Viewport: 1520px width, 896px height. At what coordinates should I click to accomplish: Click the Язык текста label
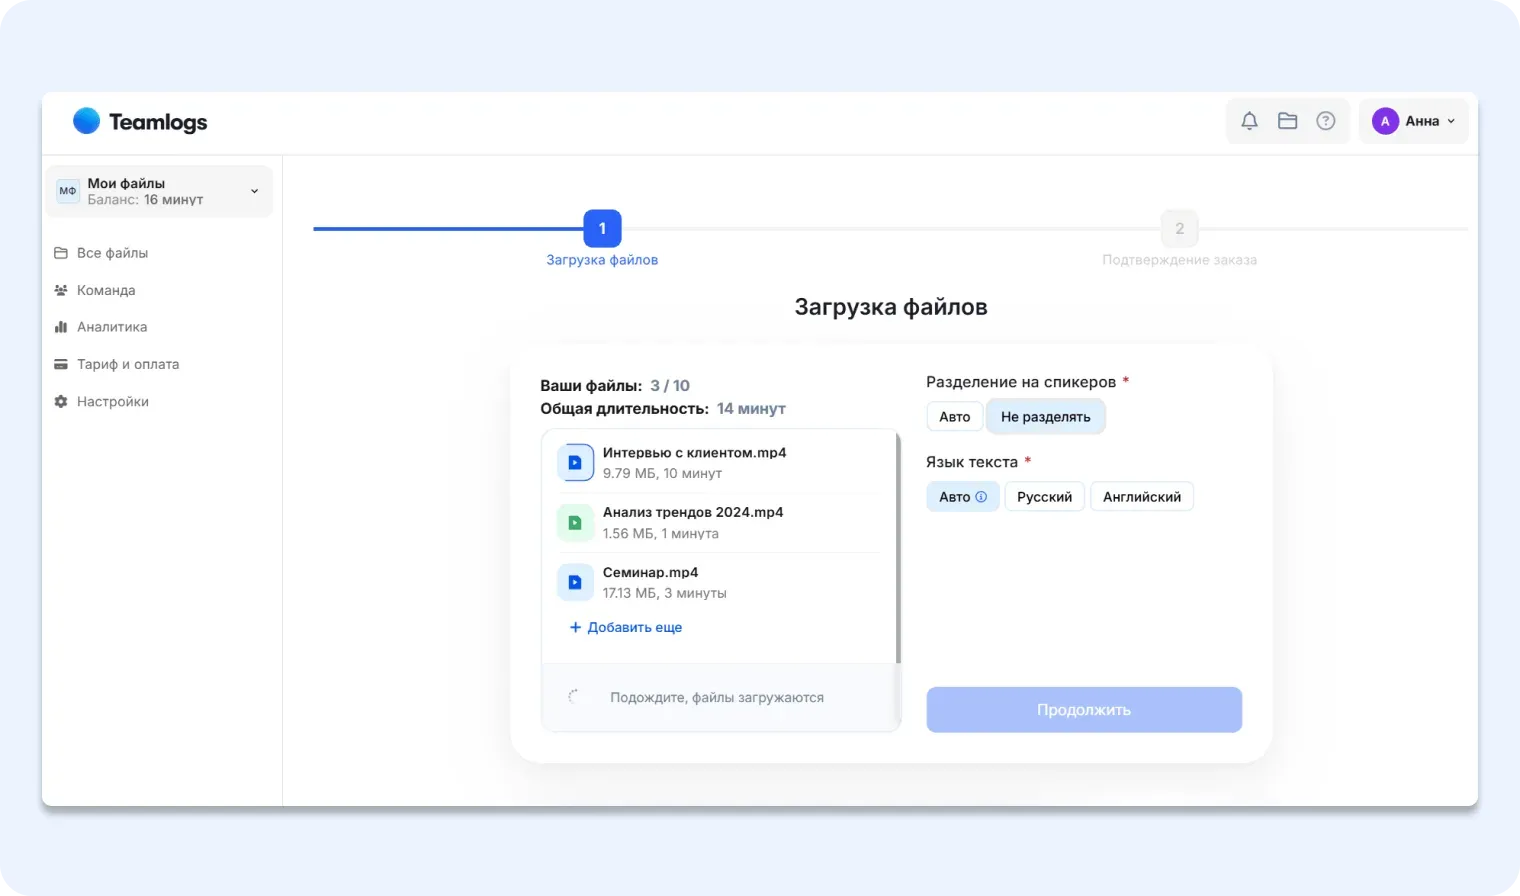point(972,462)
